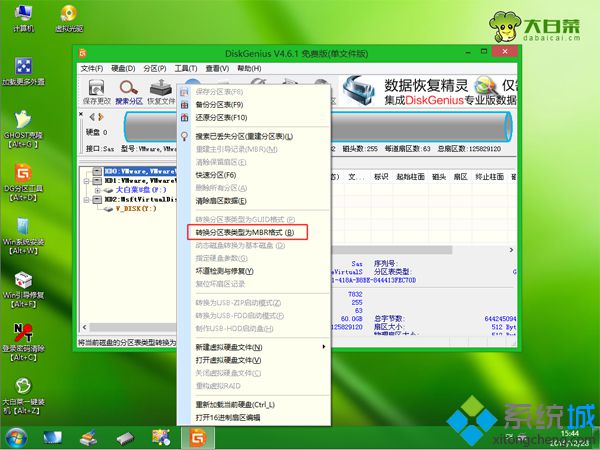Click the 起始柱面 column header
This screenshot has height=450, width=600.
click(x=410, y=176)
